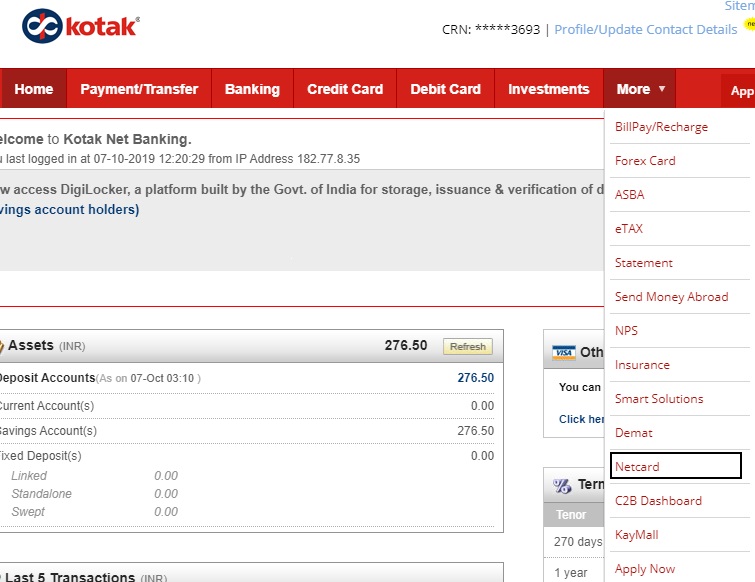Image resolution: width=755 pixels, height=582 pixels.
Task: Click the VISA card icon
Action: click(x=563, y=352)
